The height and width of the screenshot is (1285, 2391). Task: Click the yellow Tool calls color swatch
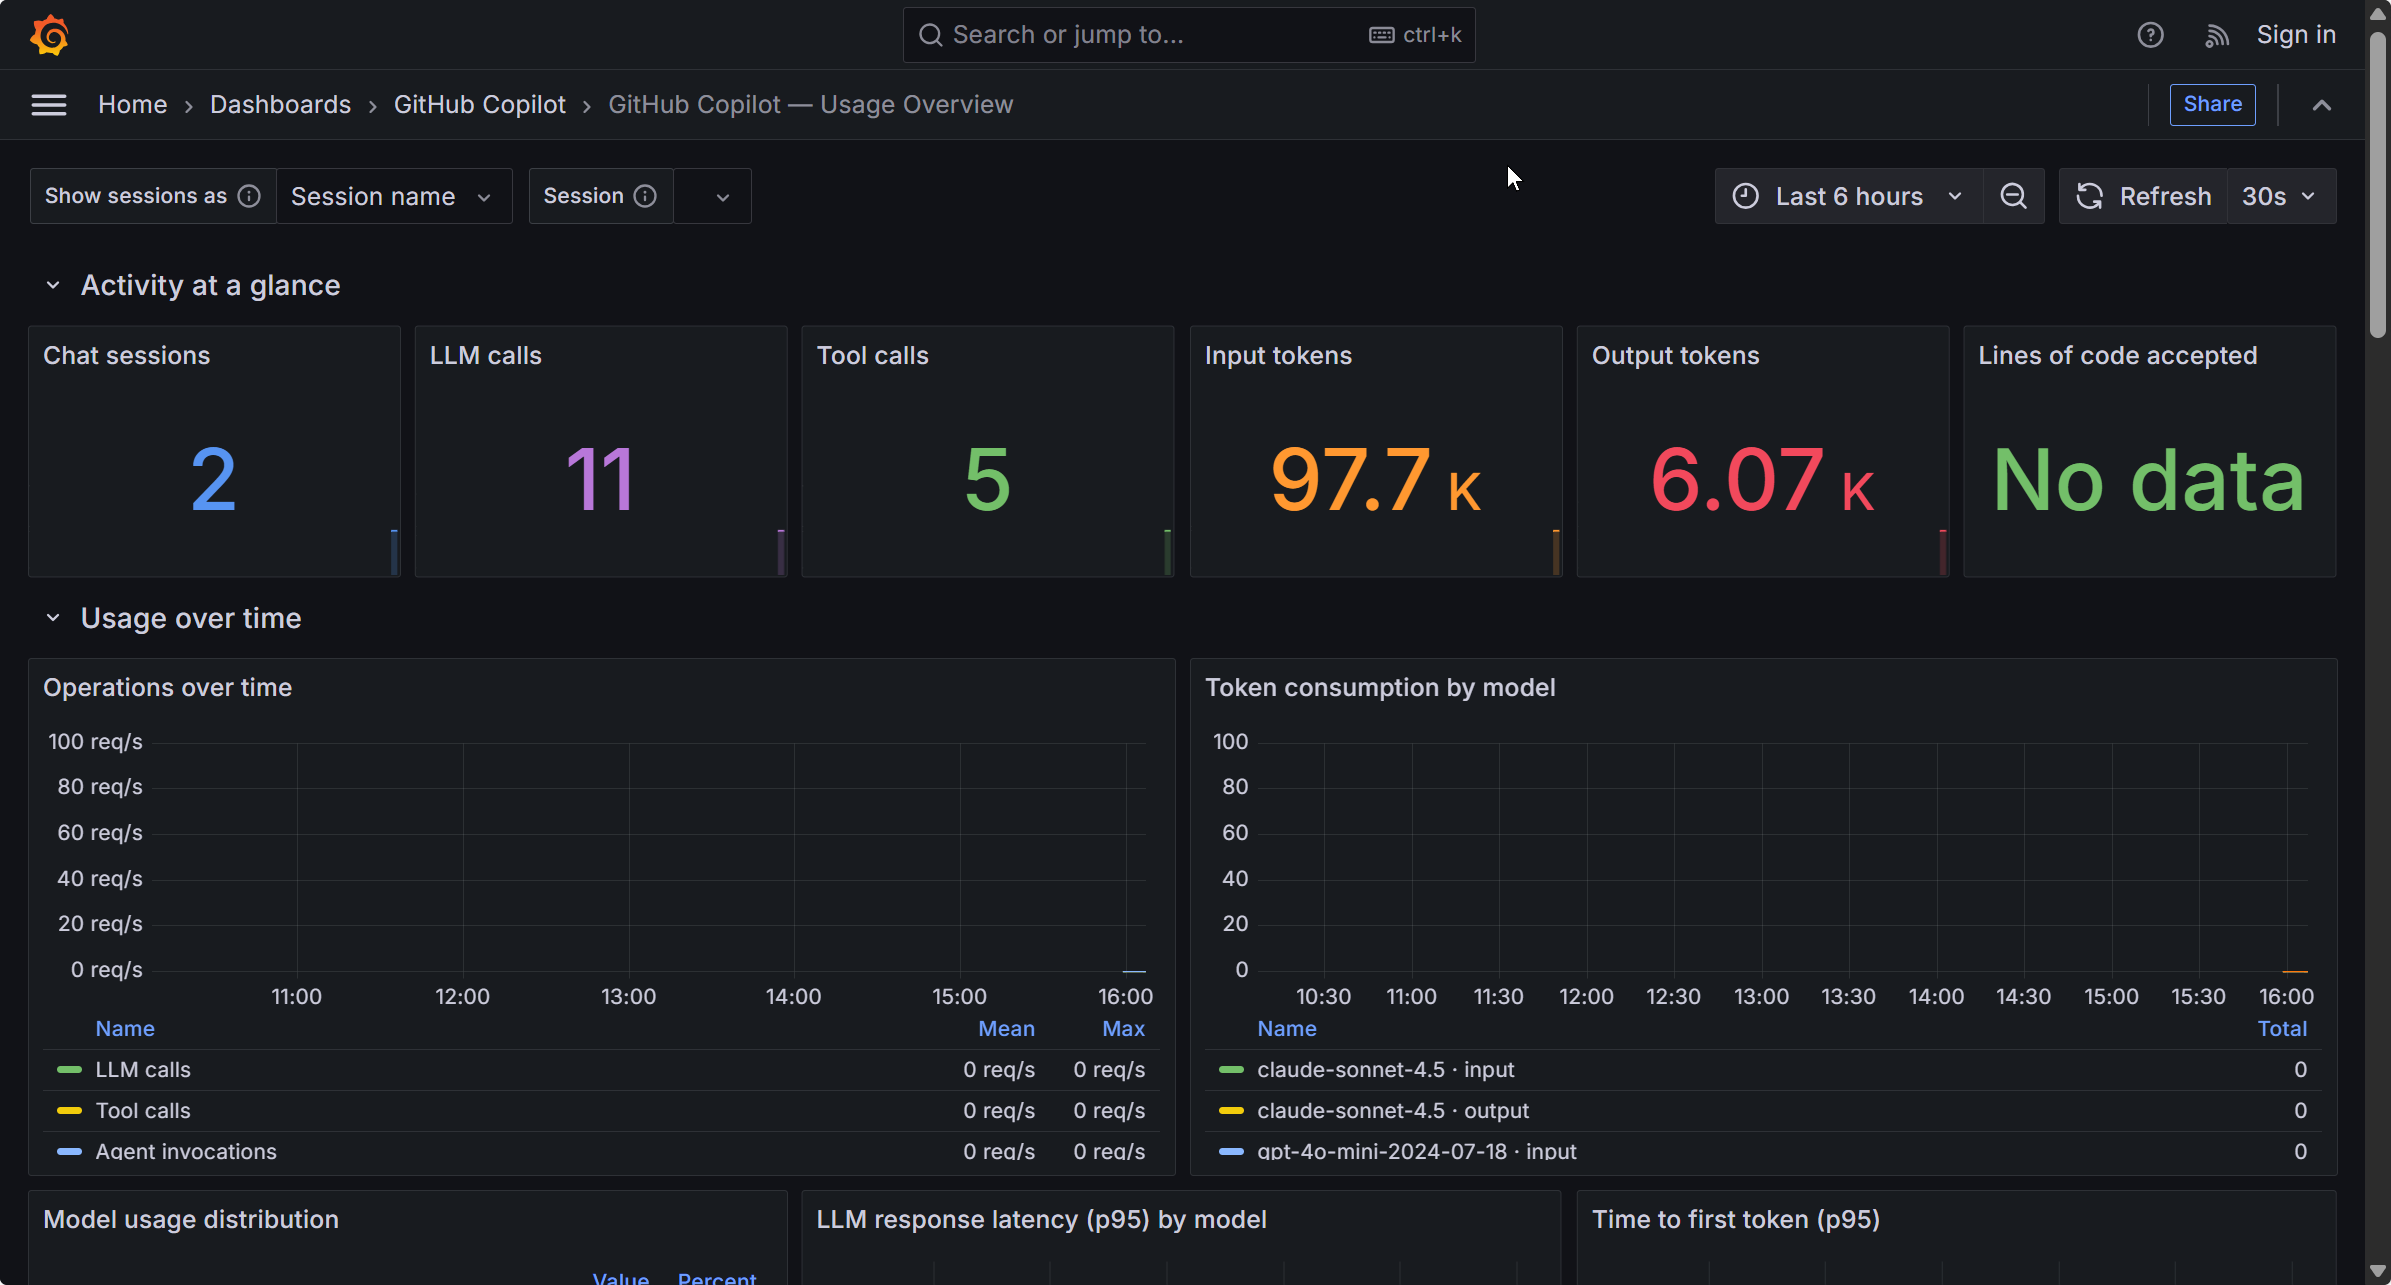[69, 1110]
